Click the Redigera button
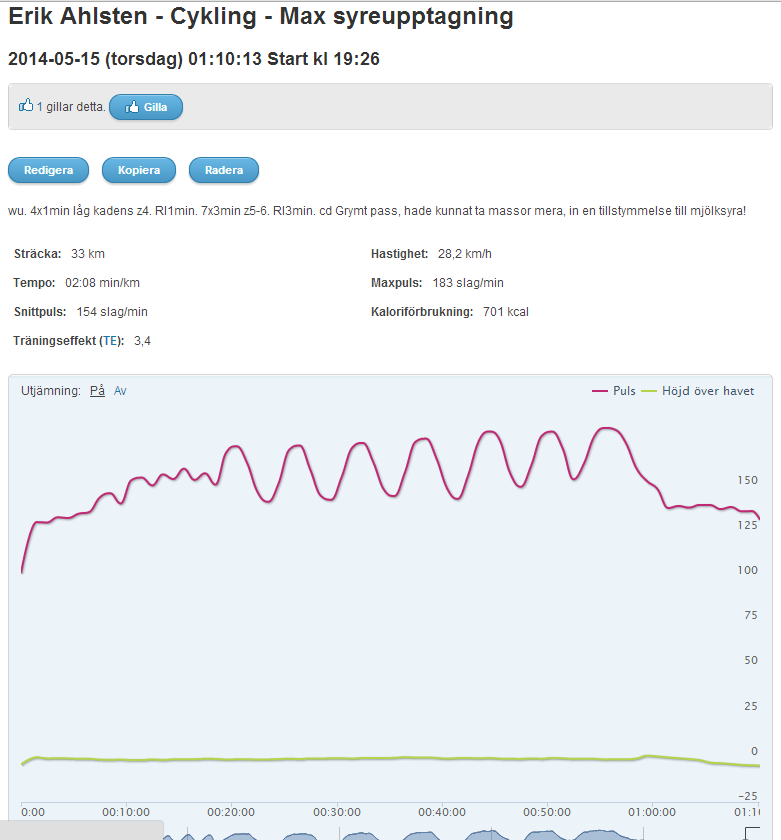781x840 pixels. point(48,170)
